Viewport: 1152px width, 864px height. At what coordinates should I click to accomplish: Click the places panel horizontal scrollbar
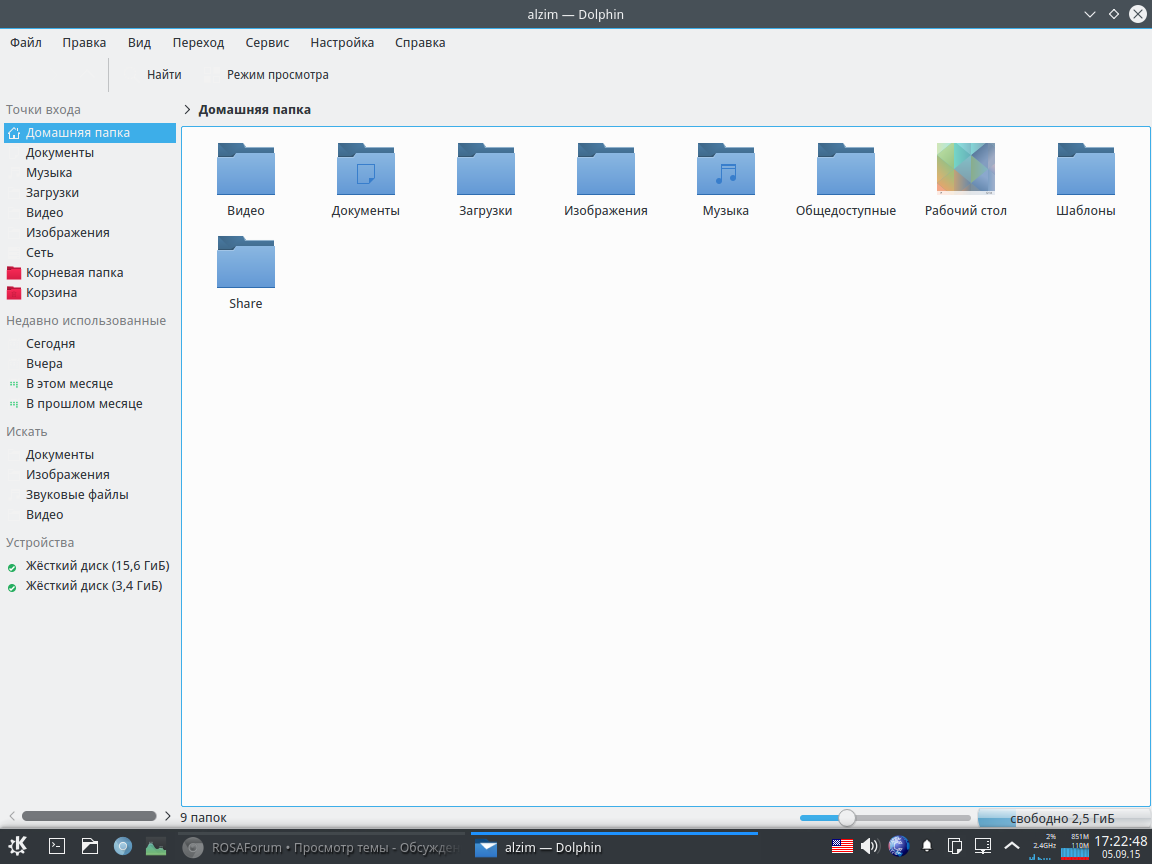[88, 816]
